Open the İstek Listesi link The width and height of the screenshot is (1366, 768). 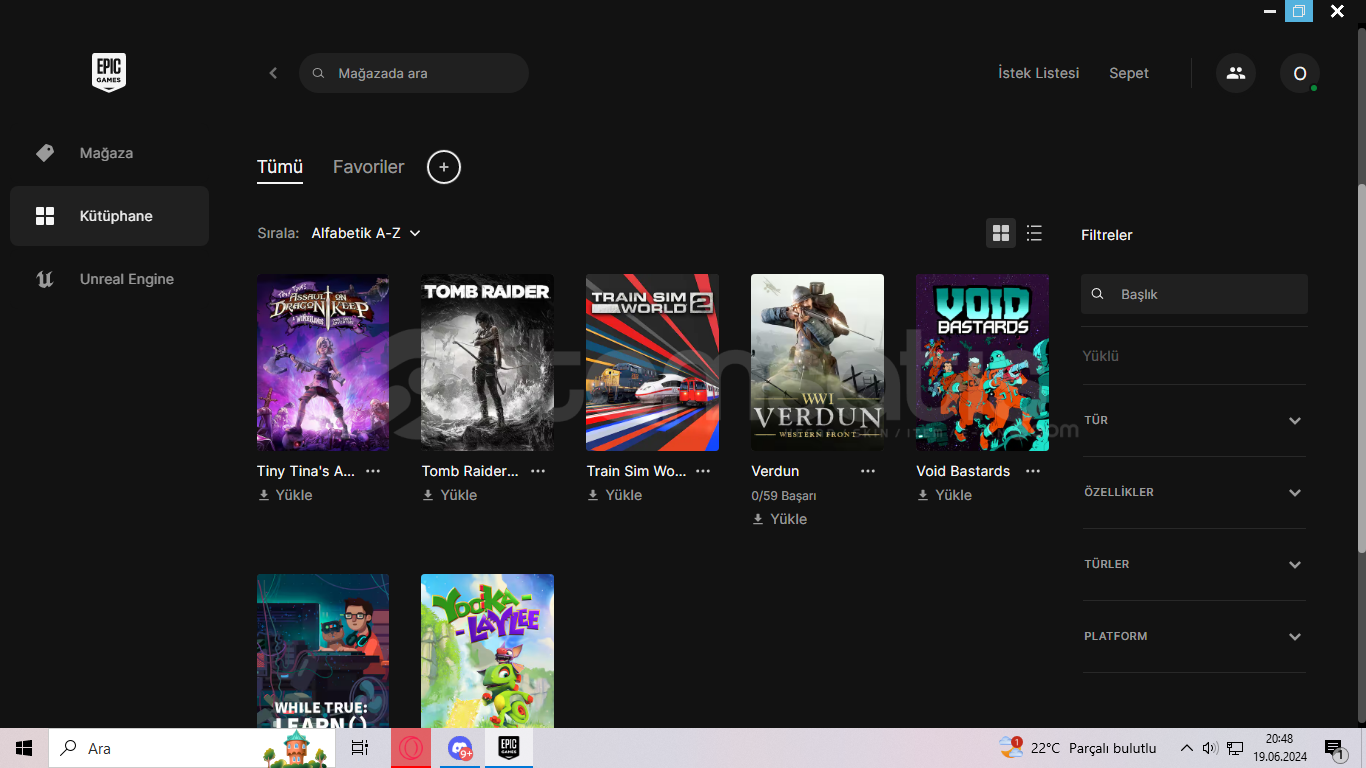[x=1038, y=73]
